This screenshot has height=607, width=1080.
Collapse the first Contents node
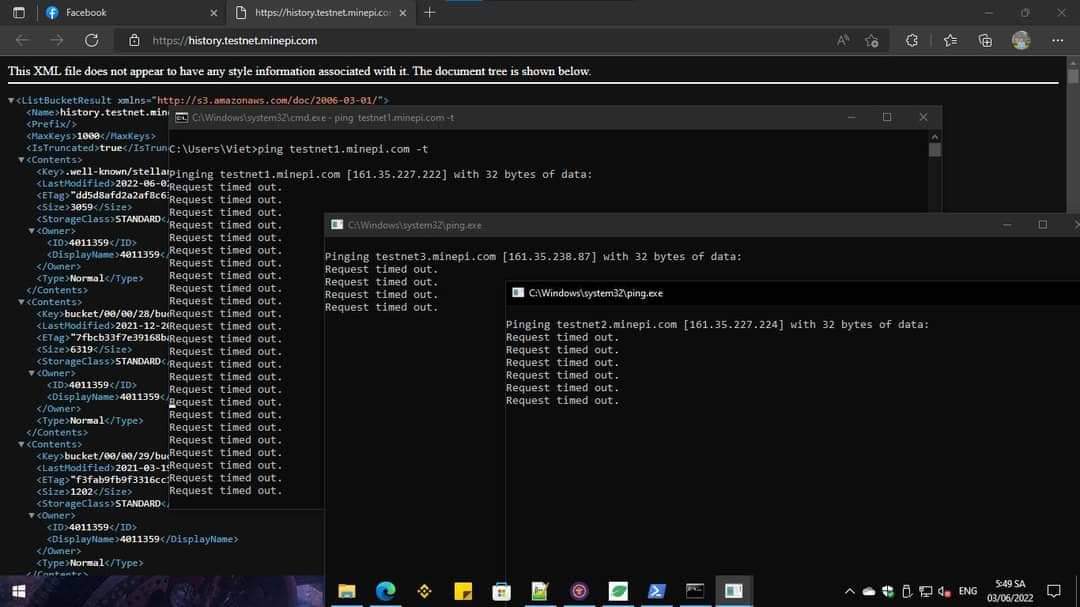[x=21, y=160]
